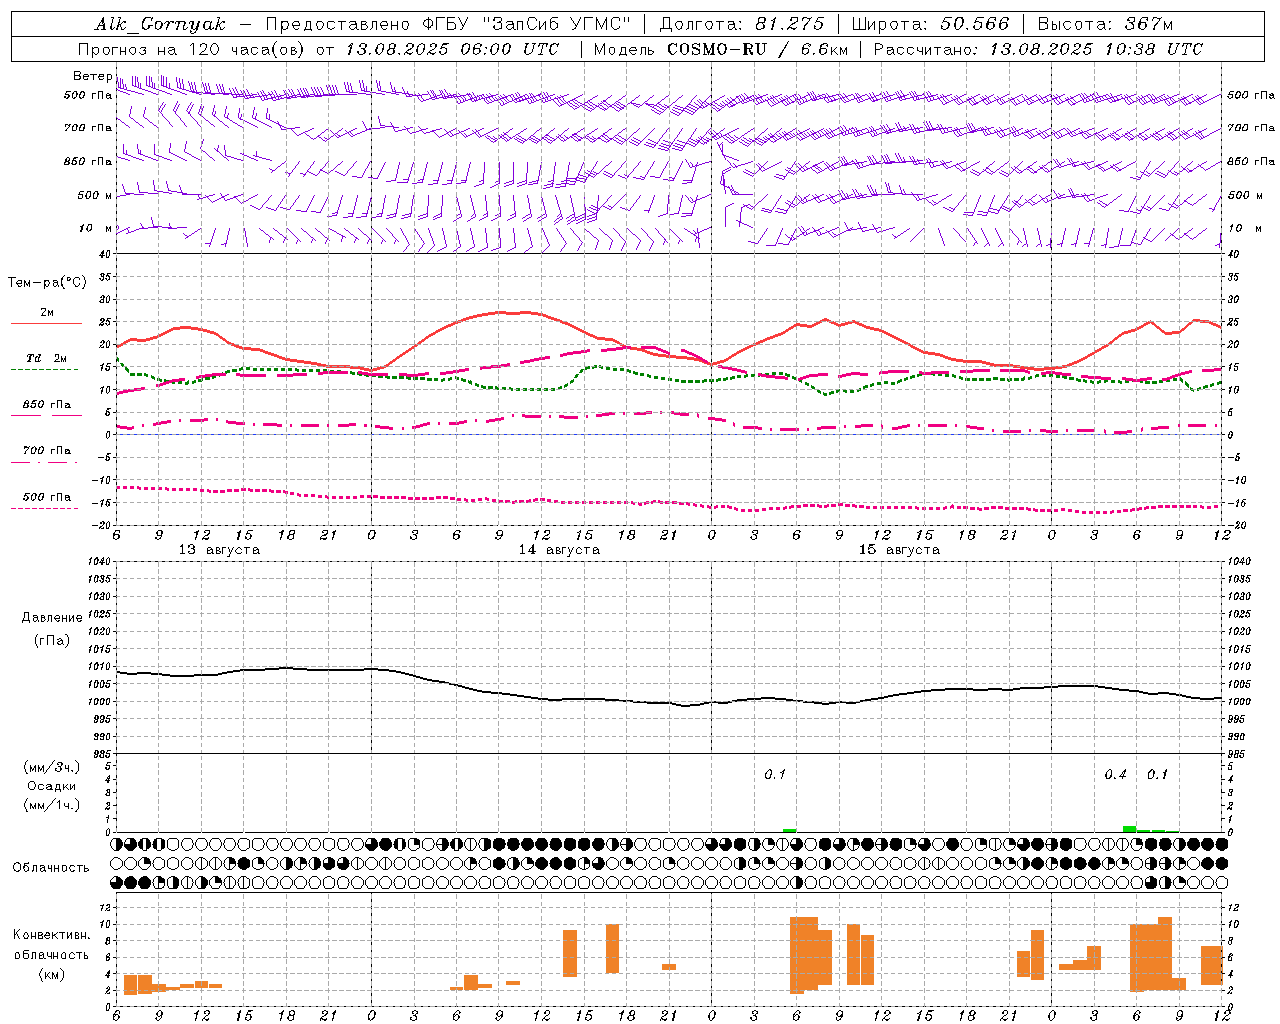Viewport: 1280px width, 1024px height.
Task: Click the "14 августа" date label
Action: (559, 550)
